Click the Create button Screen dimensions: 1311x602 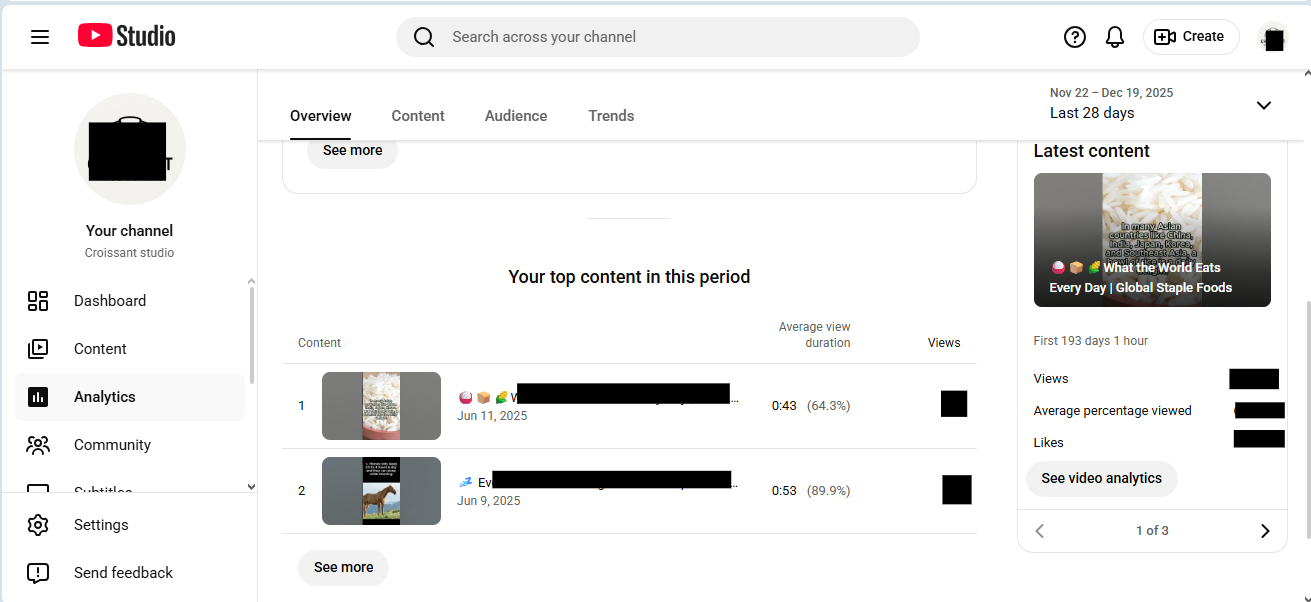[x=1190, y=36]
